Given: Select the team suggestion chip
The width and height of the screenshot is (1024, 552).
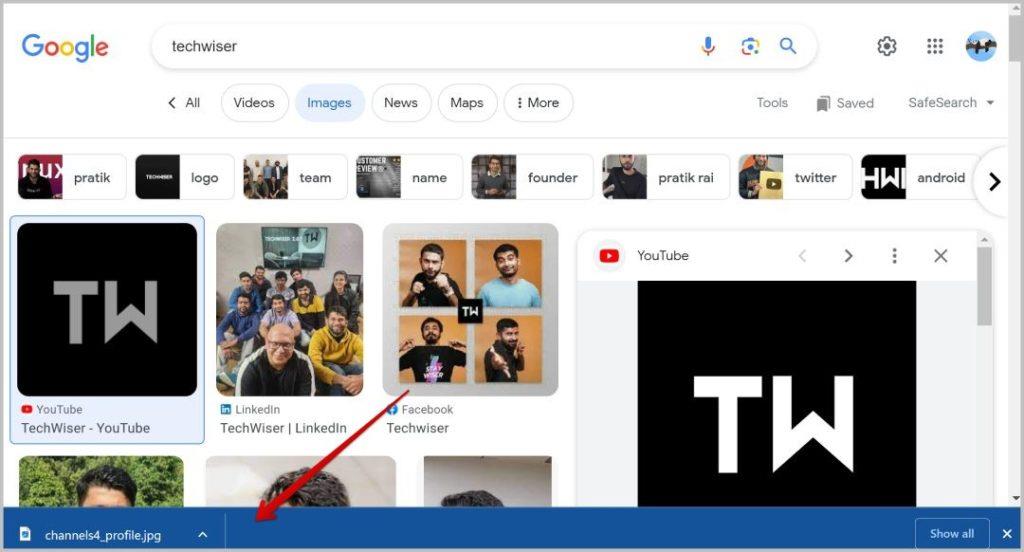Looking at the screenshot, I should [x=295, y=177].
